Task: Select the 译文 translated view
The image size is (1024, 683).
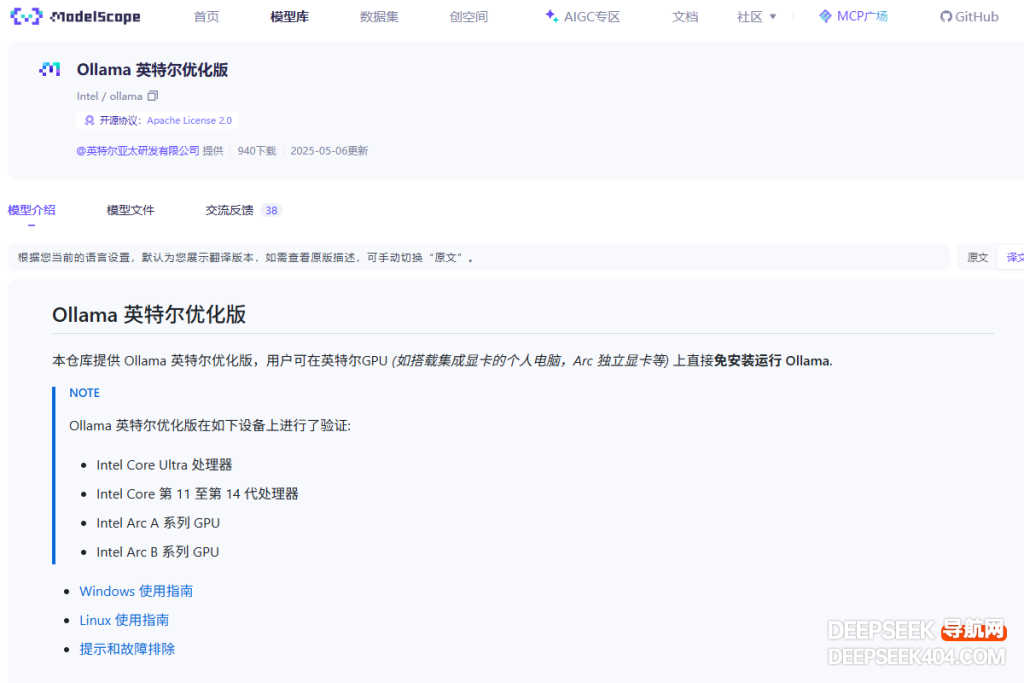Action: tap(1015, 257)
